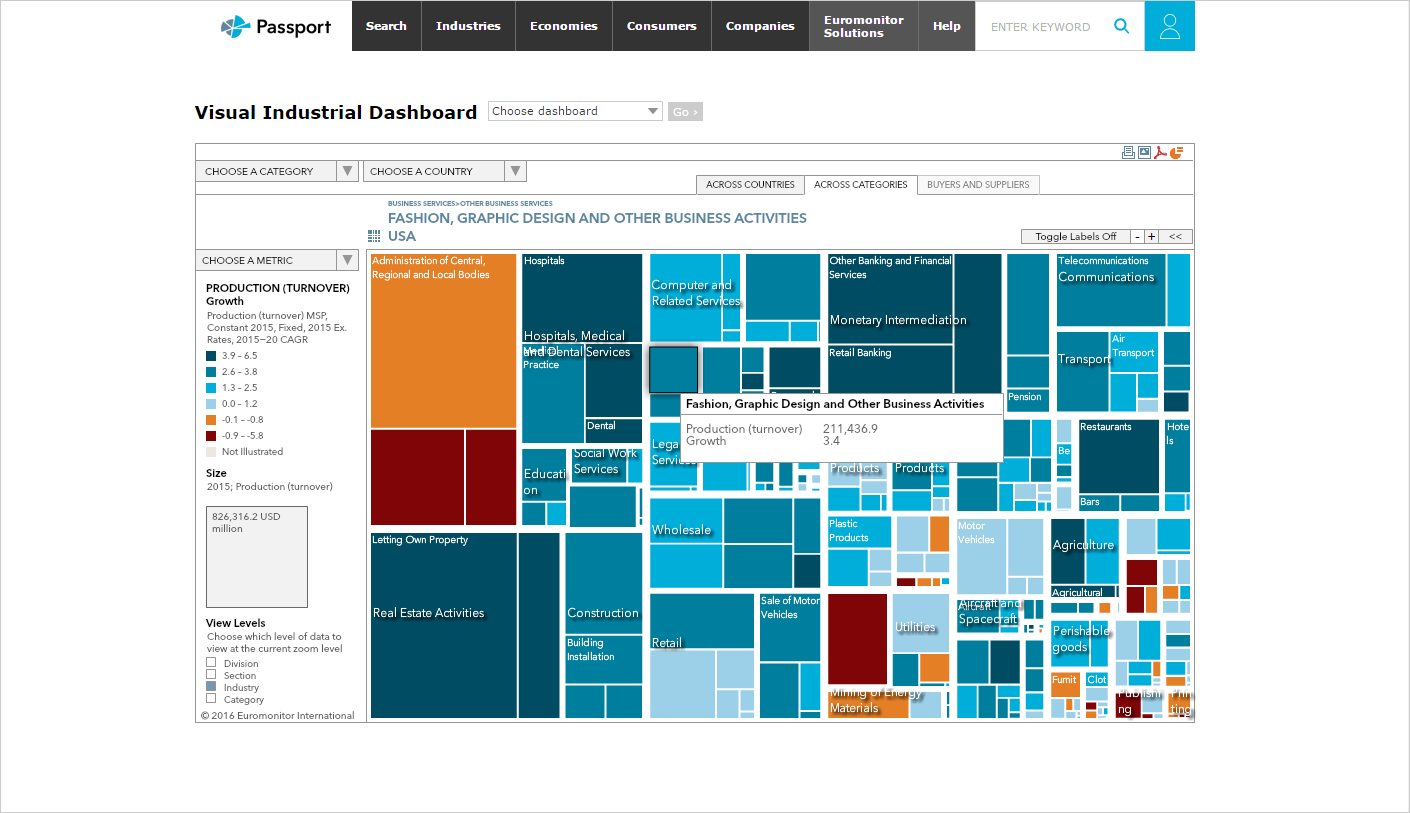1410x813 pixels.
Task: Open the Choose a Category dropdown
Action: (276, 171)
